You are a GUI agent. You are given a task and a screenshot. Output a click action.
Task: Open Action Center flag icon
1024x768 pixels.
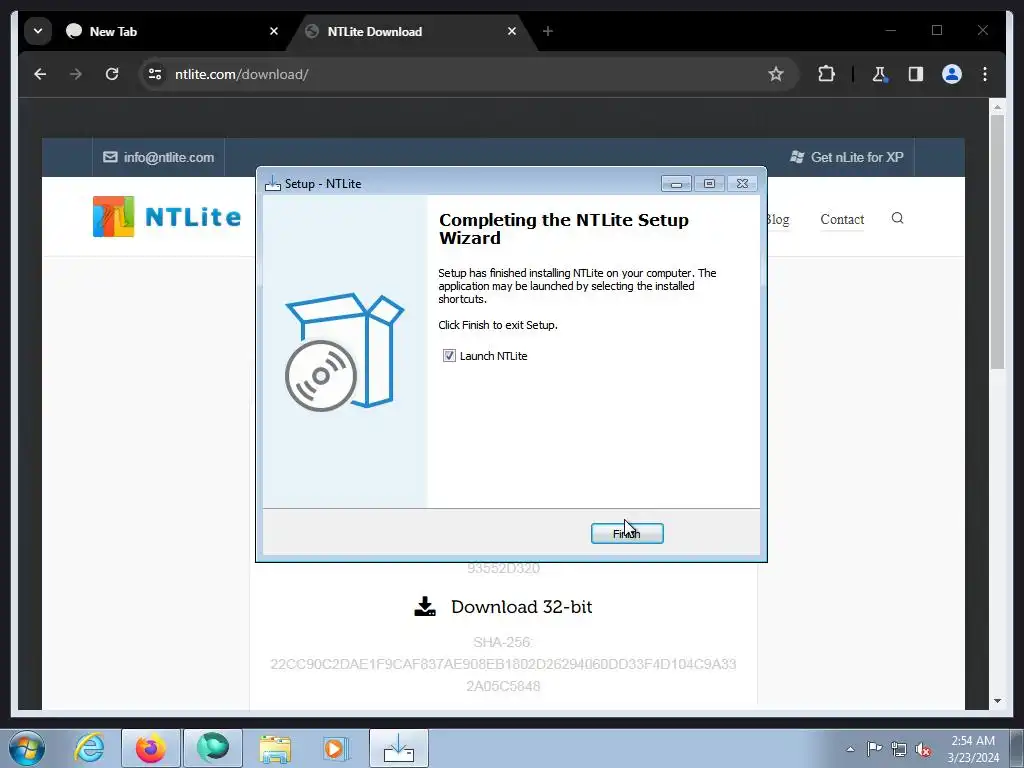pos(874,749)
